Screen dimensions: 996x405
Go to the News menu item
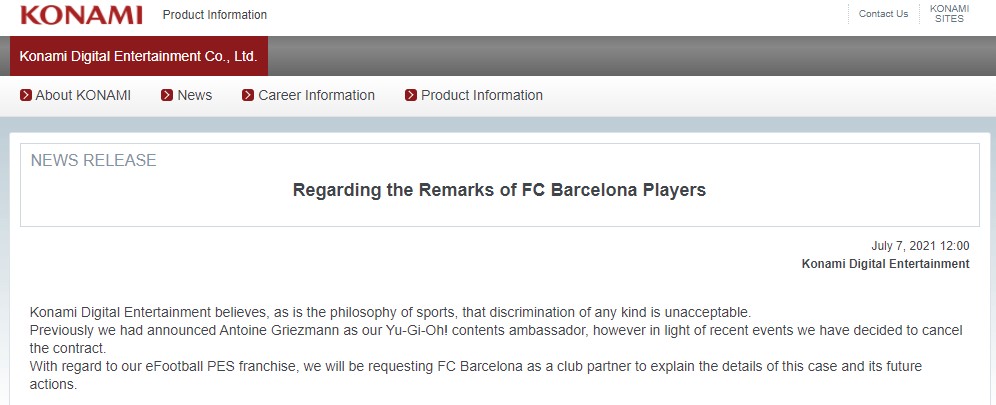[x=194, y=95]
